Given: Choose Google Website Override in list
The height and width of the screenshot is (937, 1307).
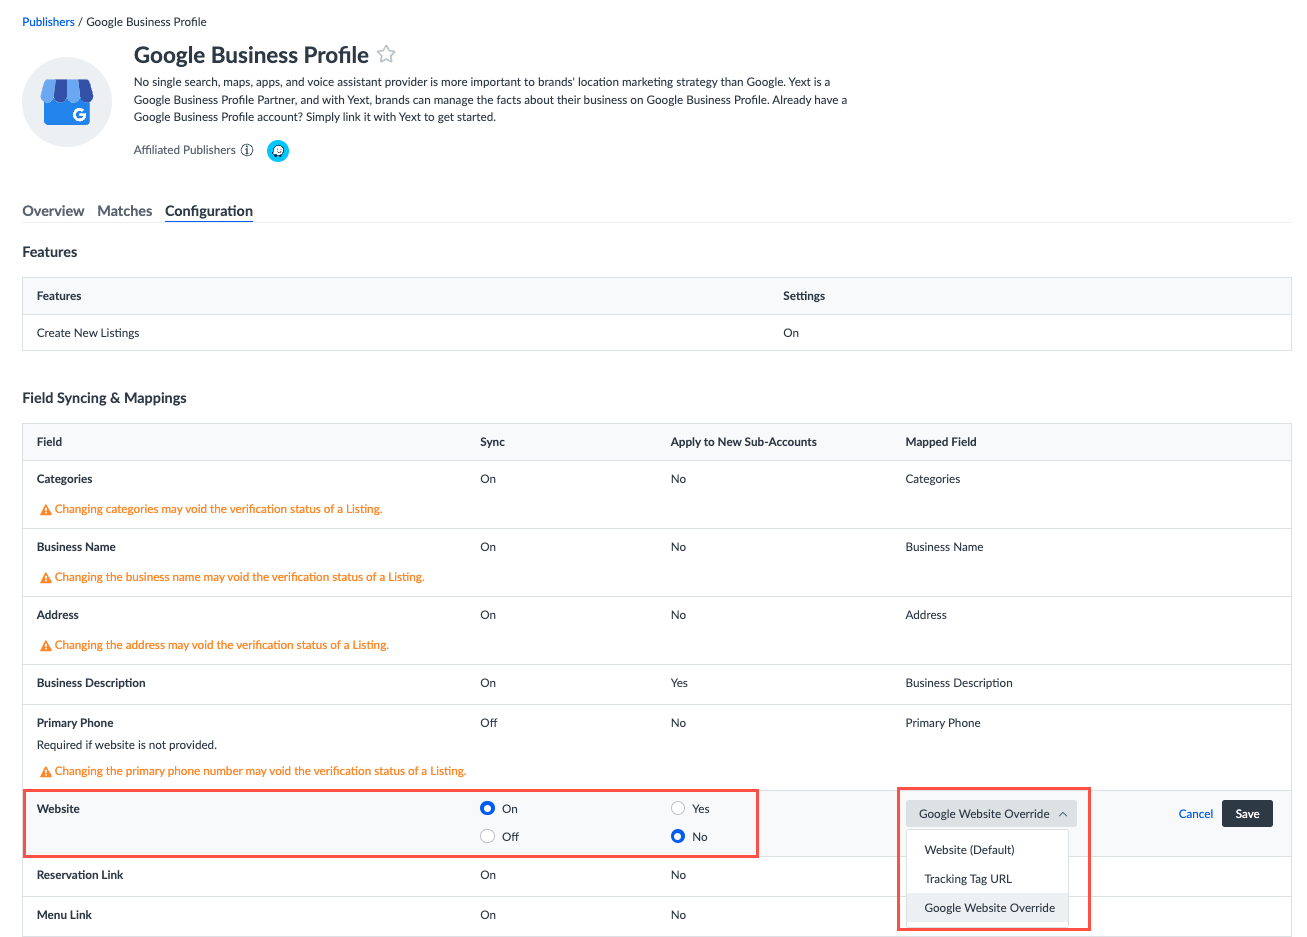Looking at the screenshot, I should [987, 908].
